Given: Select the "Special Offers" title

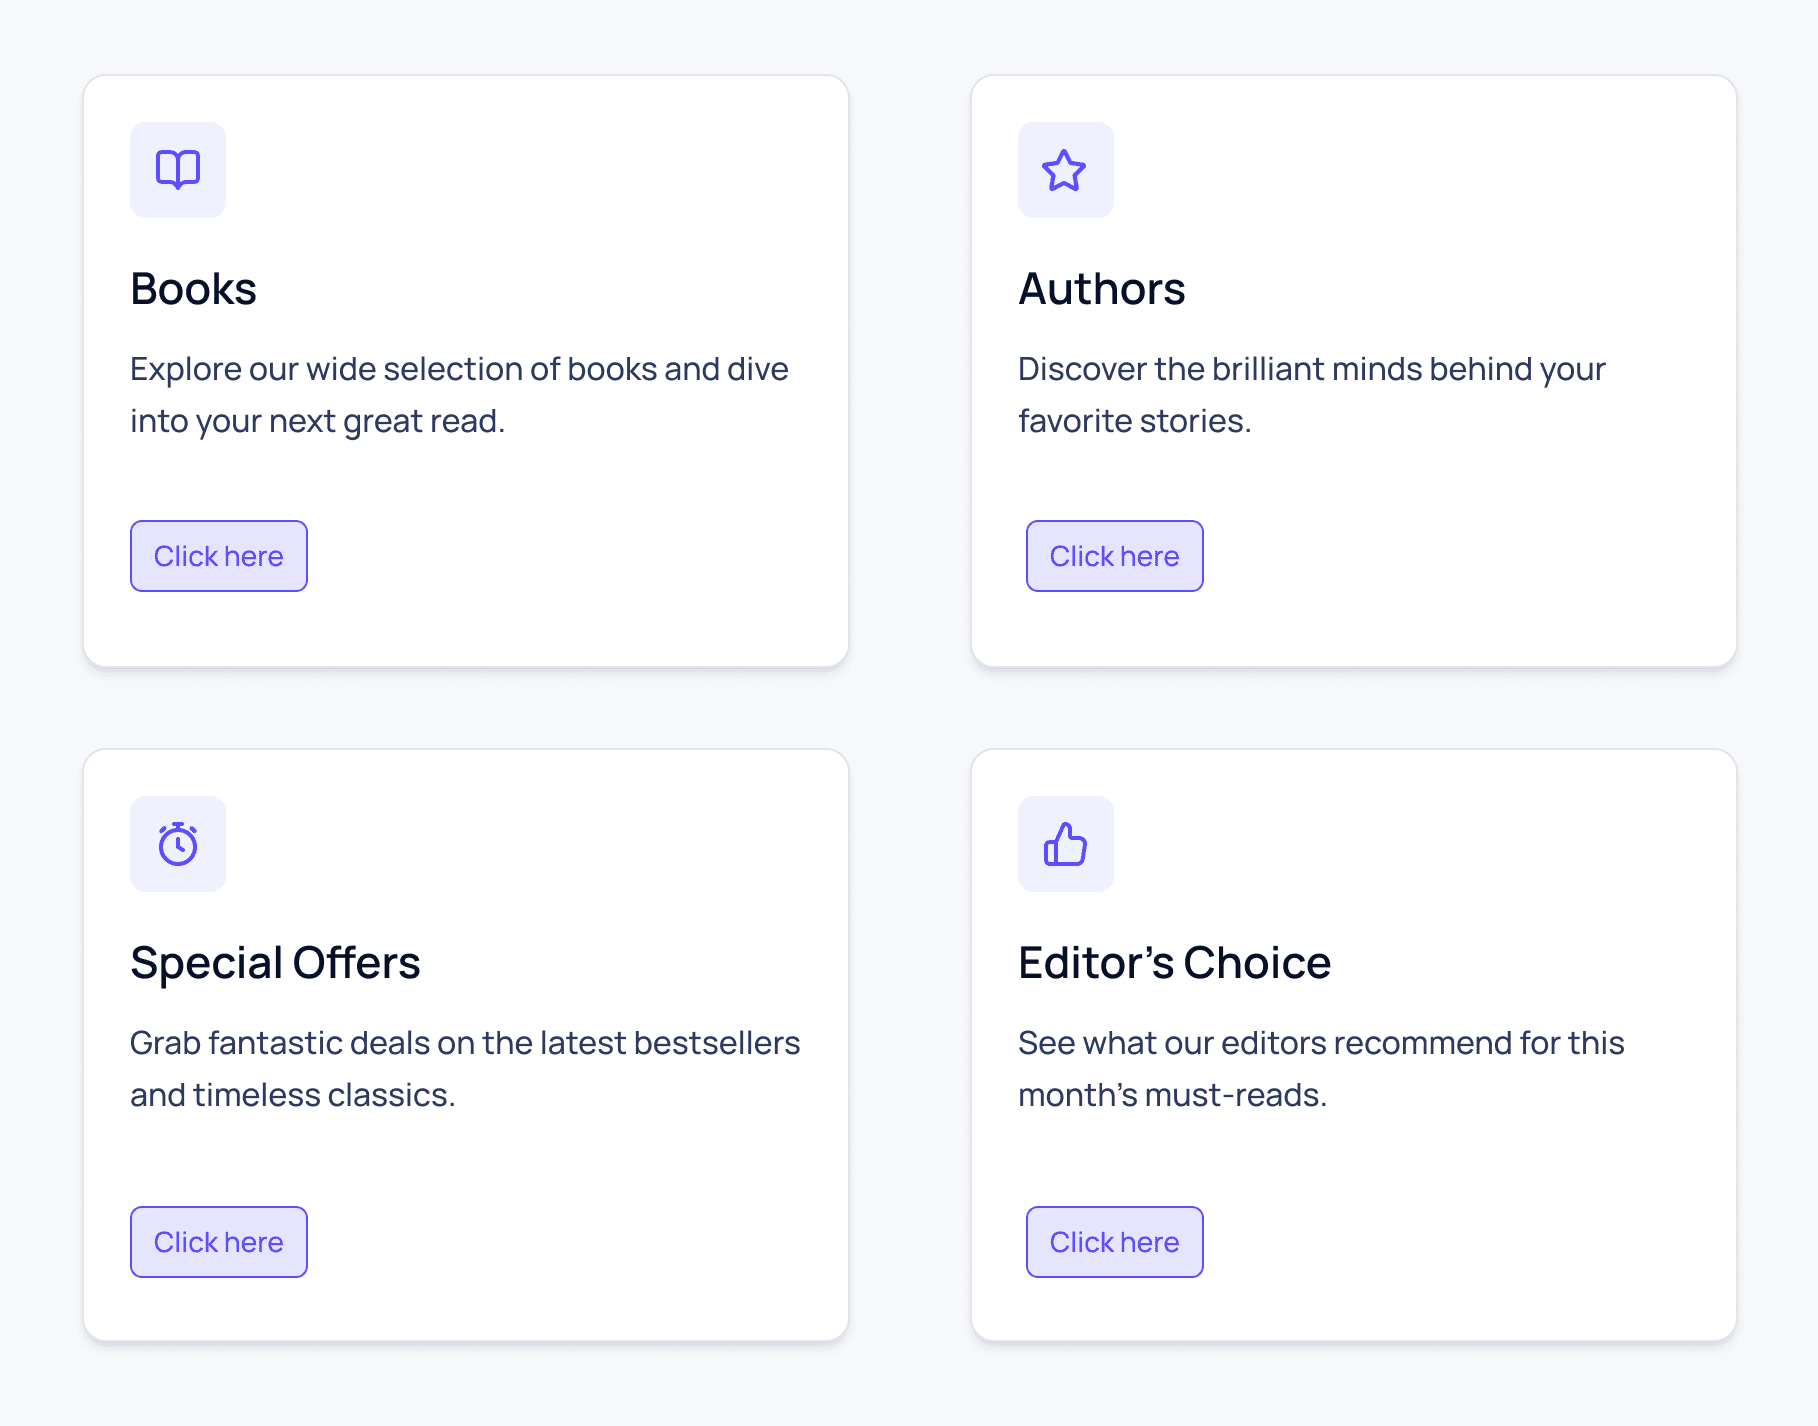Looking at the screenshot, I should pyautogui.click(x=275, y=963).
